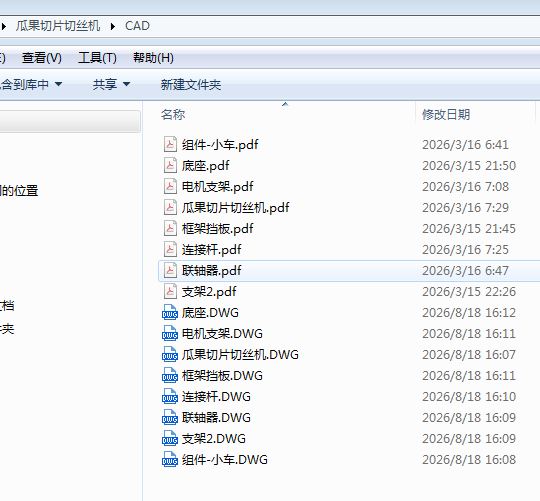The image size is (540, 501).
Task: Click the DWG icon of 连接杆.DWG
Action: click(170, 397)
